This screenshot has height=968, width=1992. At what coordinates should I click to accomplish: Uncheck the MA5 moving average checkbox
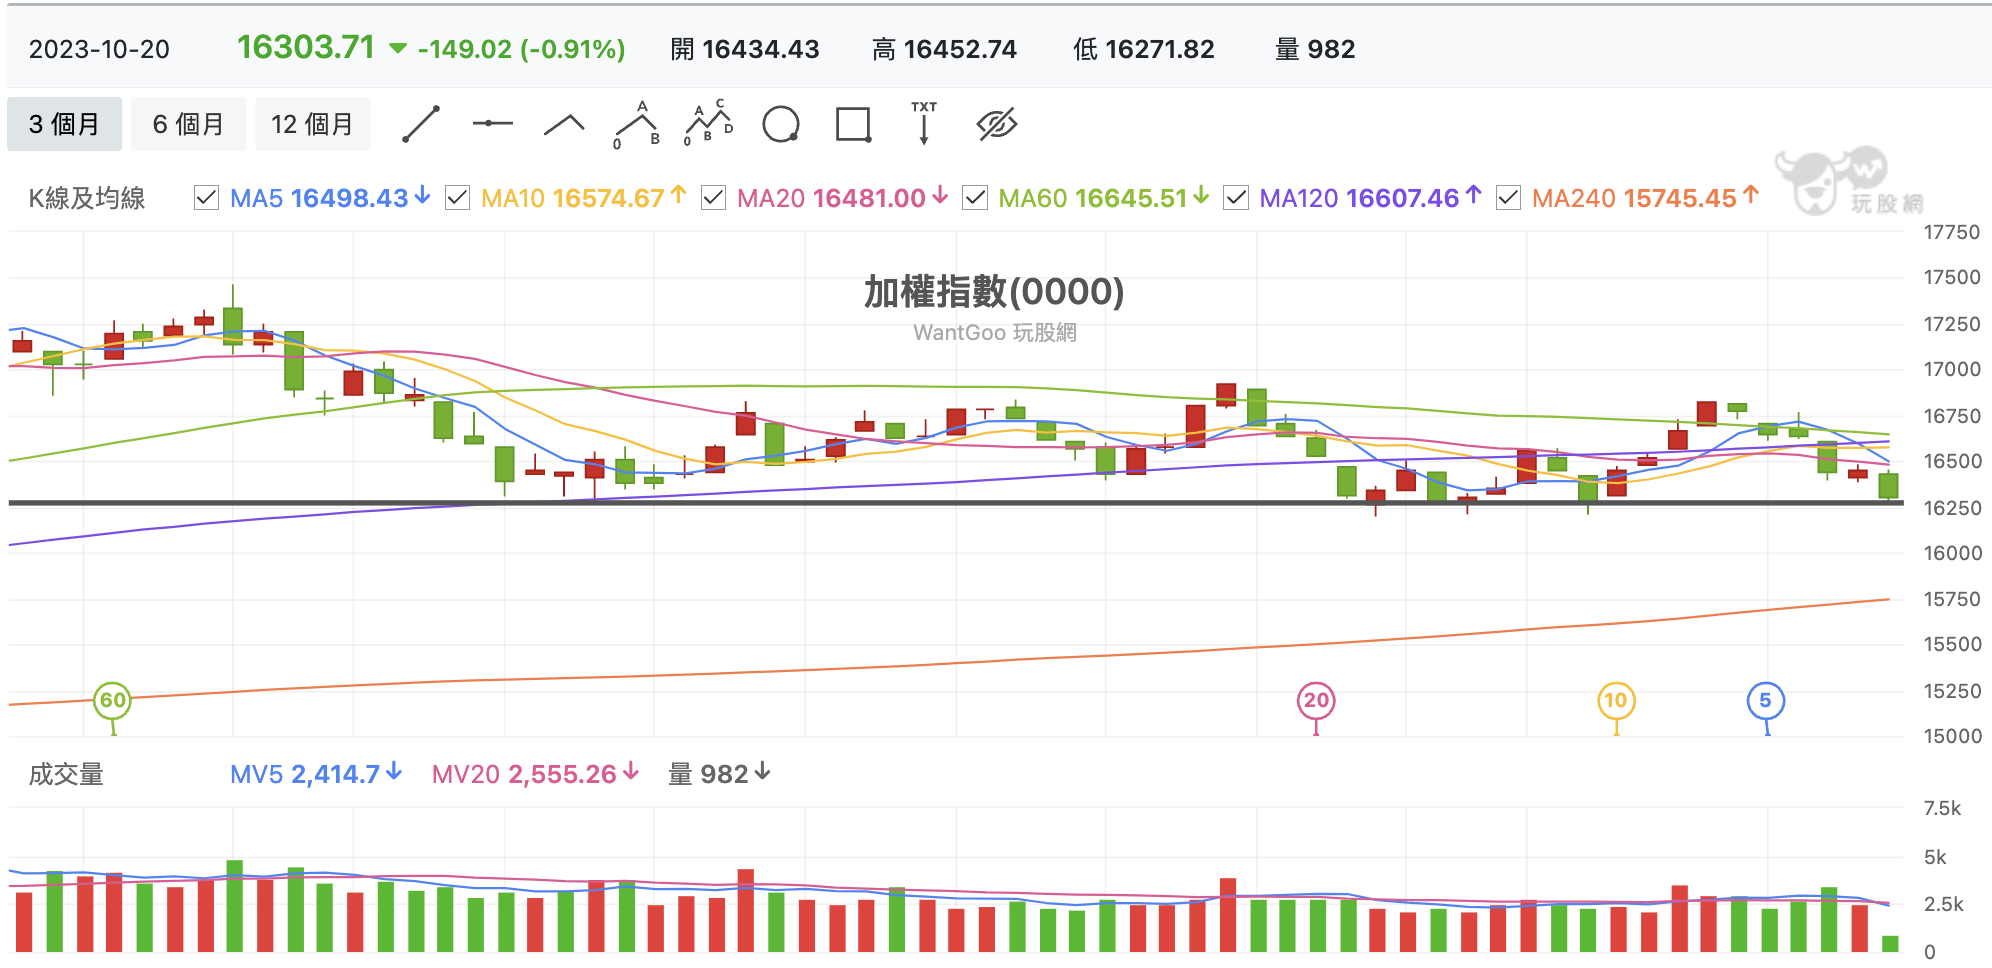[207, 198]
